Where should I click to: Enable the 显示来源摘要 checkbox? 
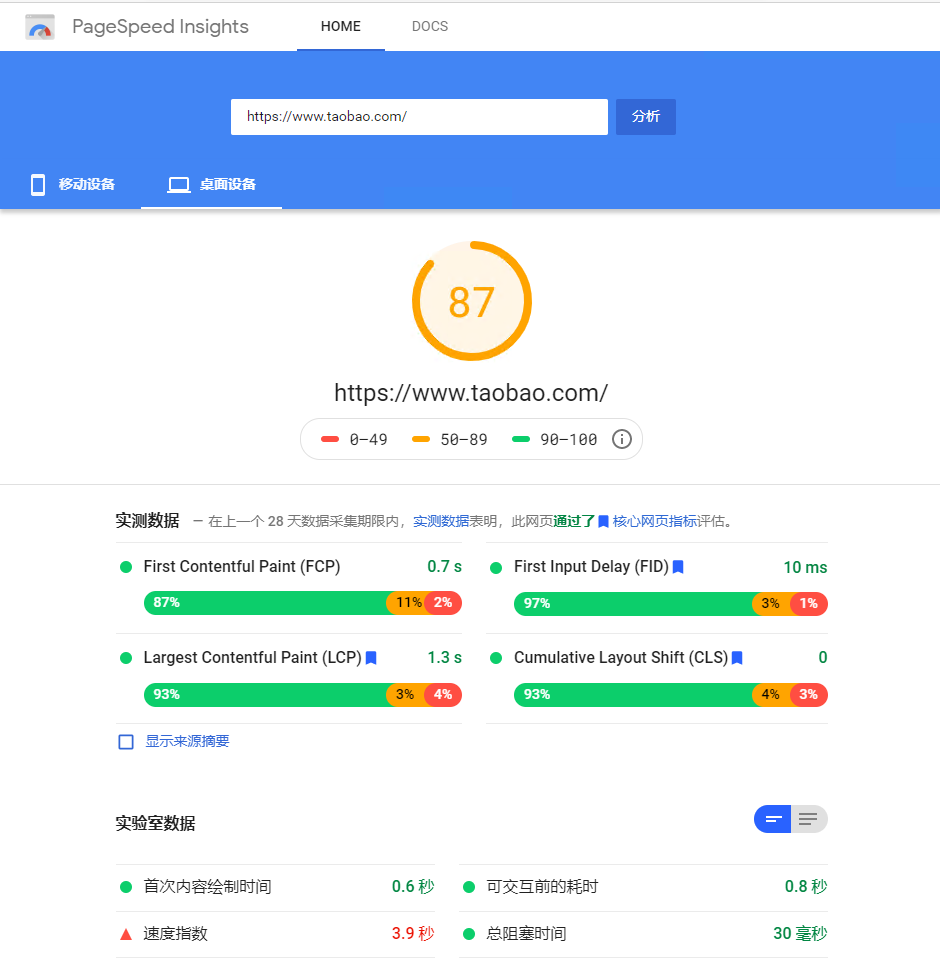125,741
